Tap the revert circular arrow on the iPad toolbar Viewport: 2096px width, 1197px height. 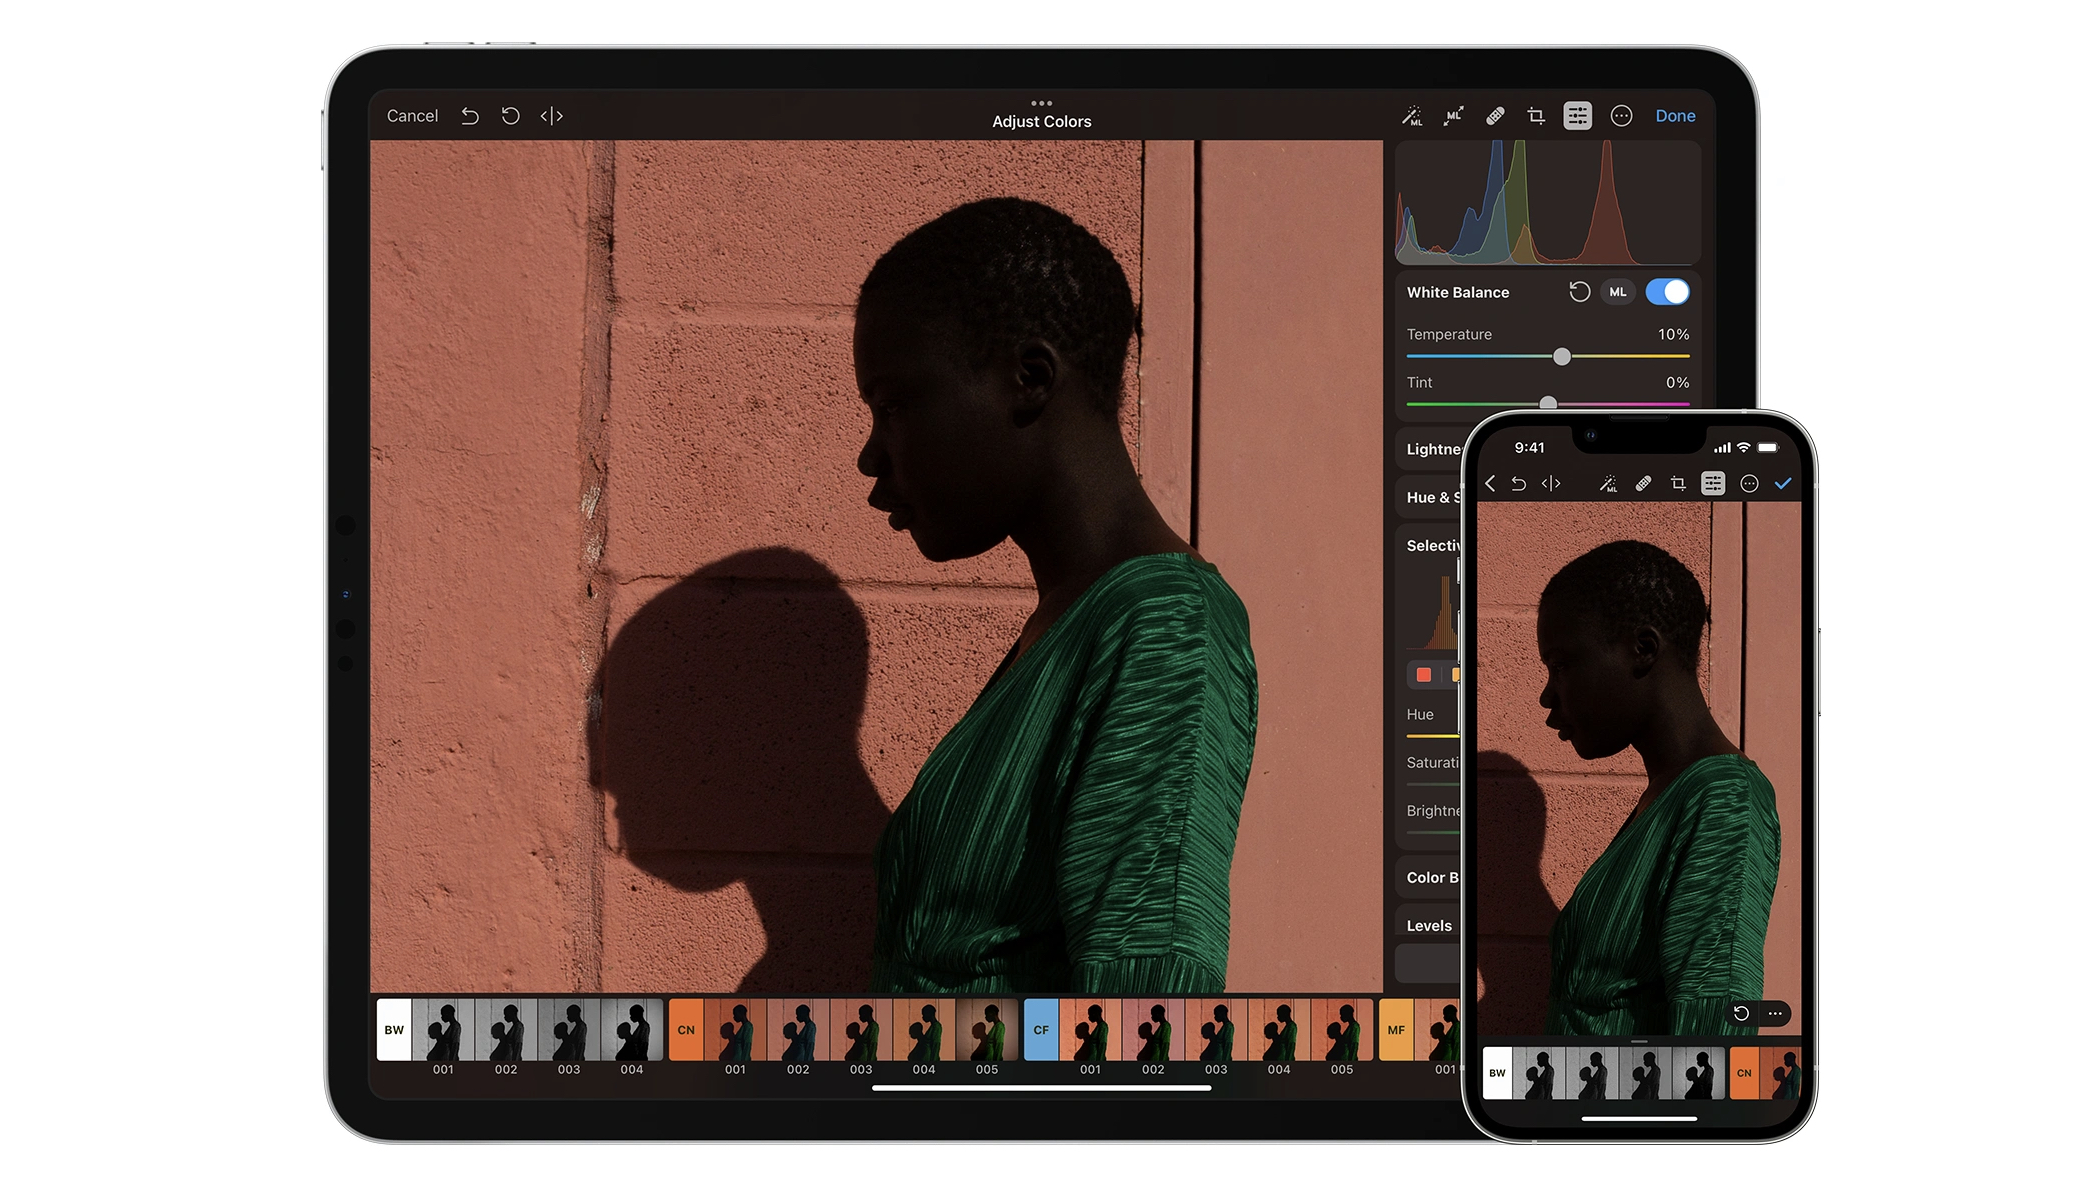[510, 116]
